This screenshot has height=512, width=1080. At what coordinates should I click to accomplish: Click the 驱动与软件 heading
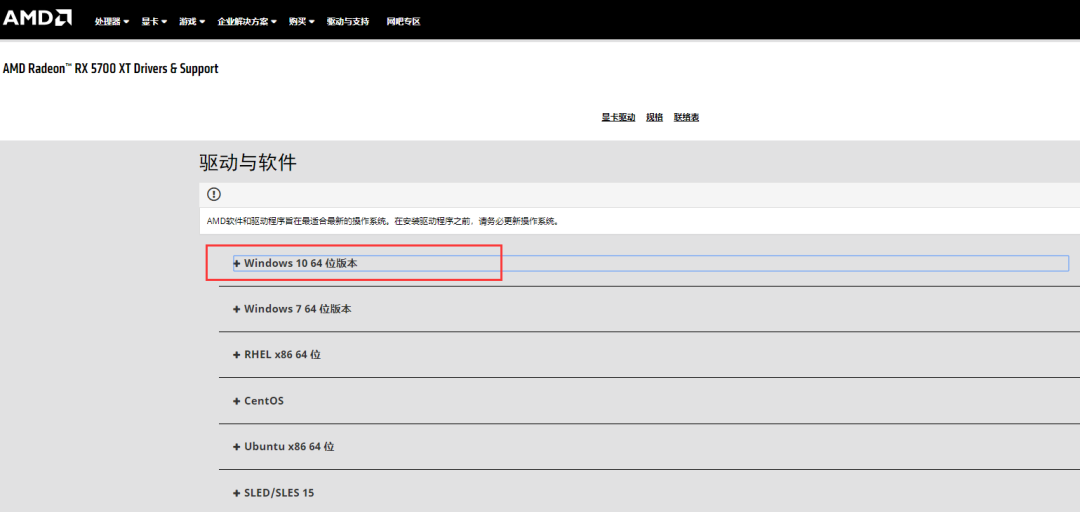tap(248, 163)
